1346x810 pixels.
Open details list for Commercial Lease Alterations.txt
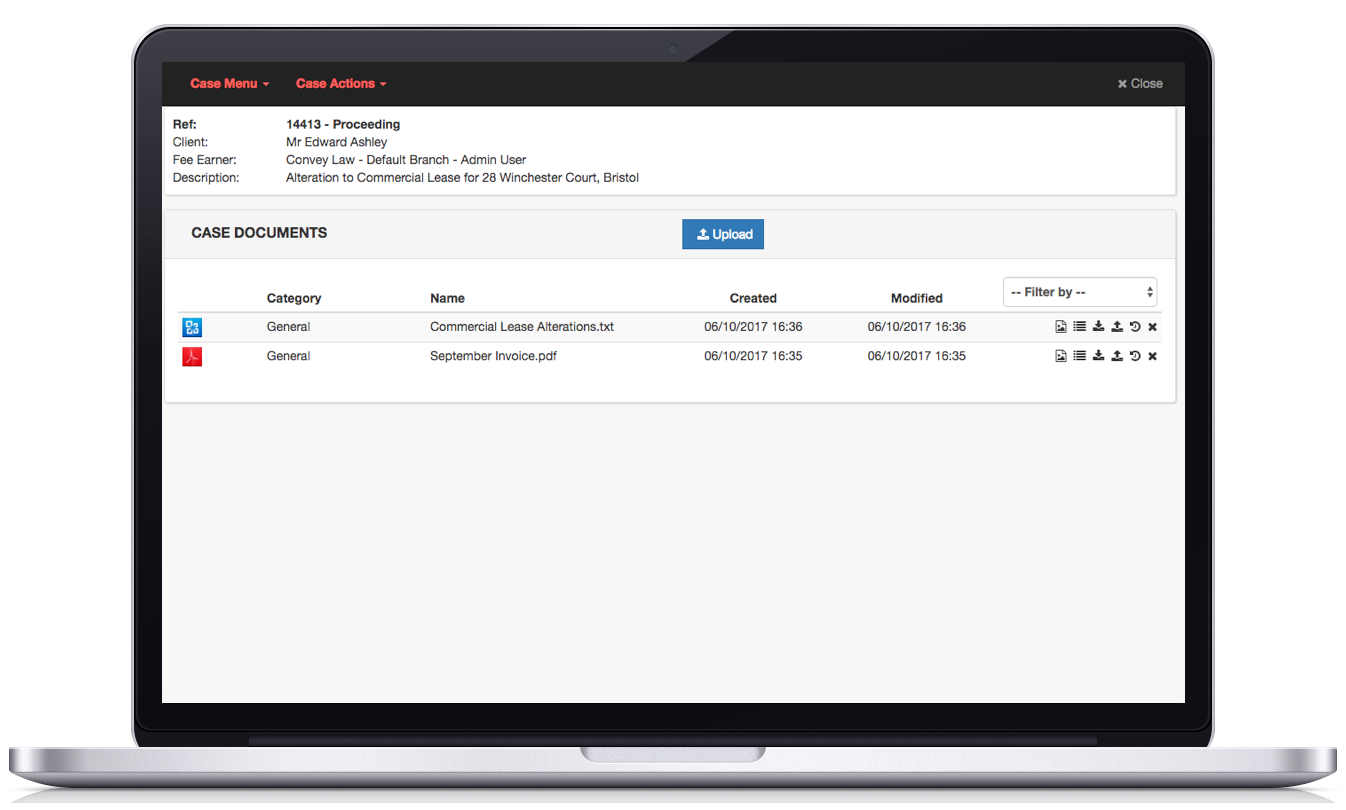coord(1079,327)
